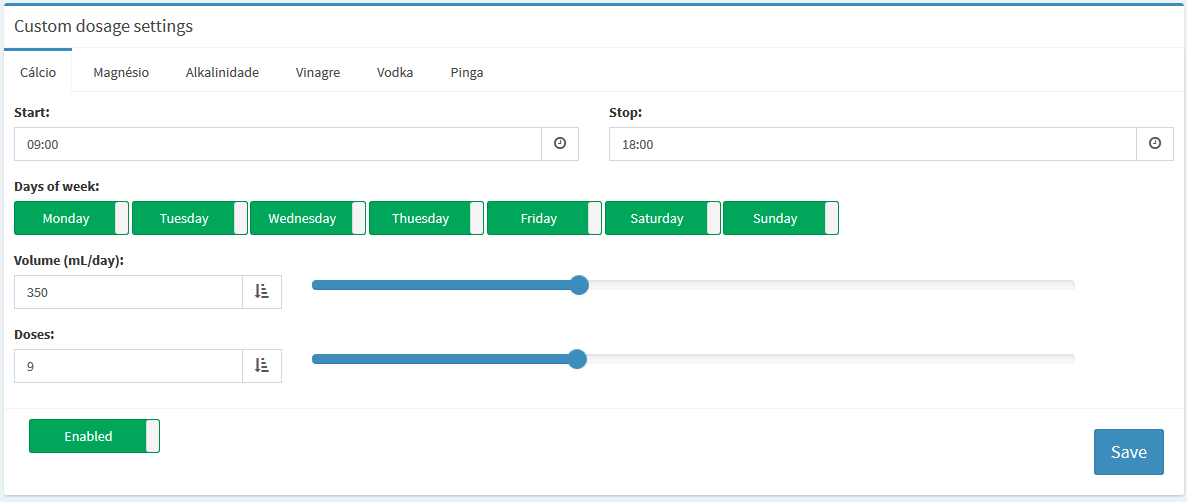This screenshot has height=502, width=1187.
Task: Click the sort icon next to Doses field
Action: tap(262, 366)
